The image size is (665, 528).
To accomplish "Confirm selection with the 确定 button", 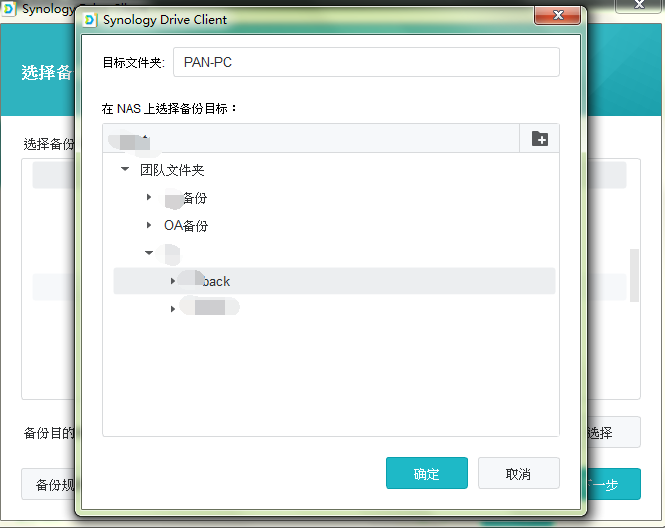I will (x=427, y=473).
